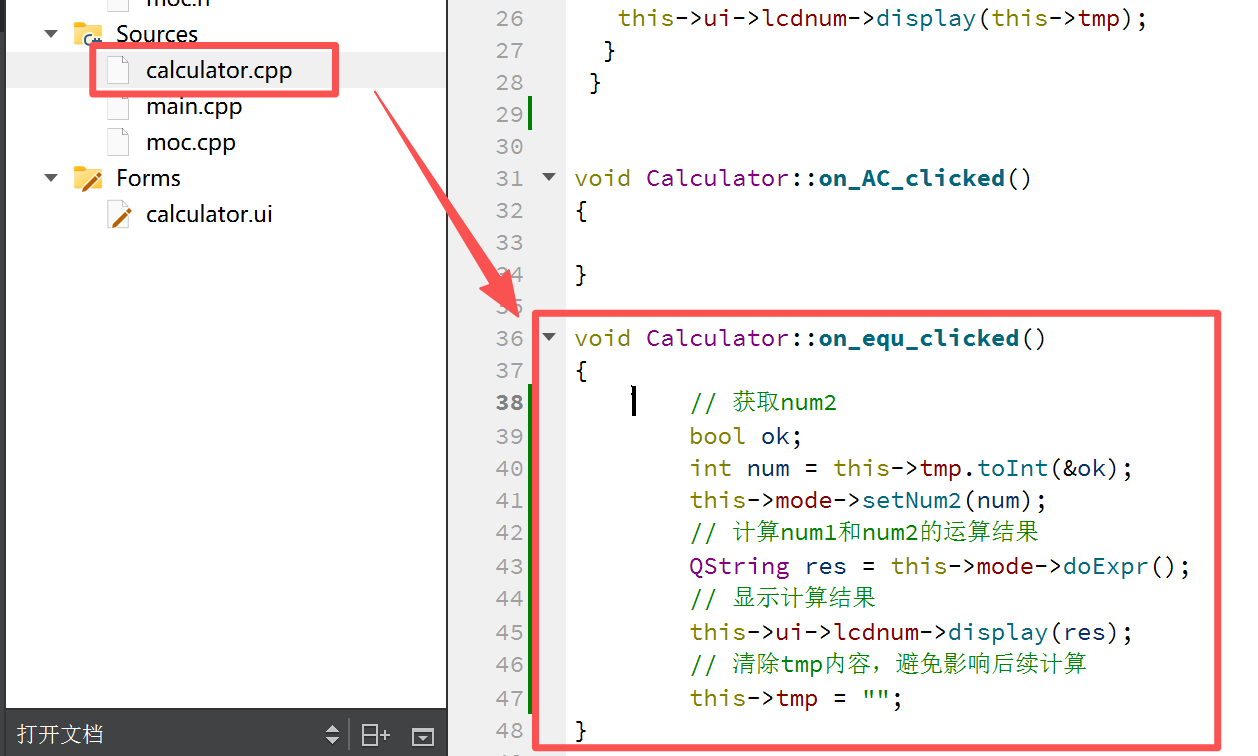Click QString on line 43
Screen dimensions: 1258x756
point(739,567)
